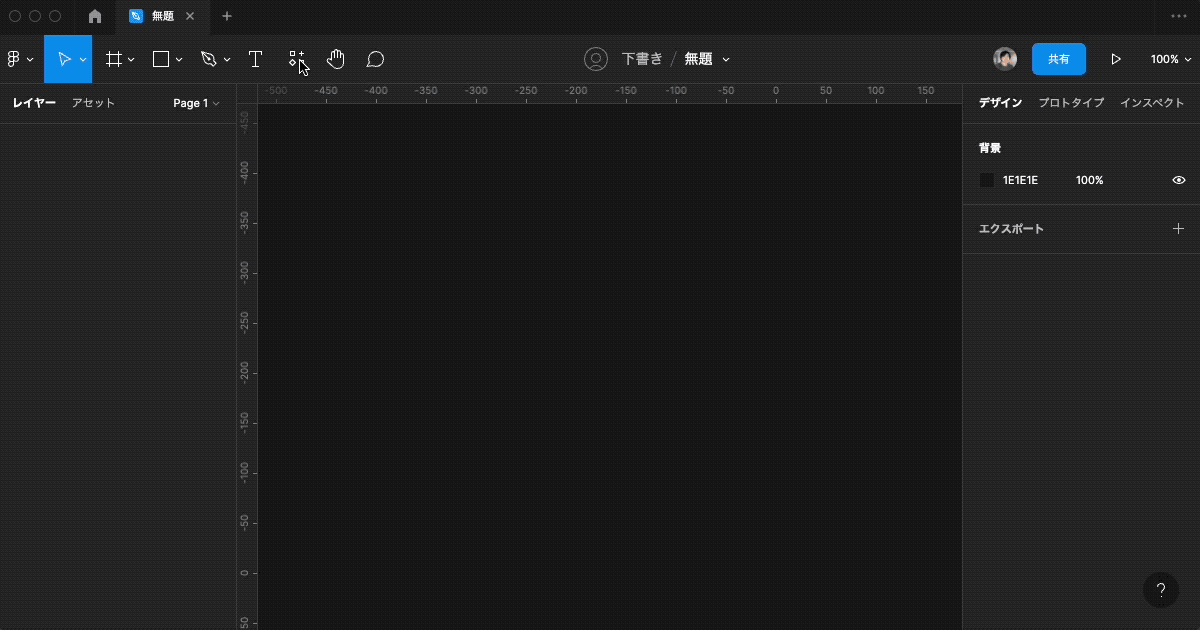This screenshot has height=630, width=1200.
Task: Select the 無題 file tab
Action: pyautogui.click(x=162, y=16)
